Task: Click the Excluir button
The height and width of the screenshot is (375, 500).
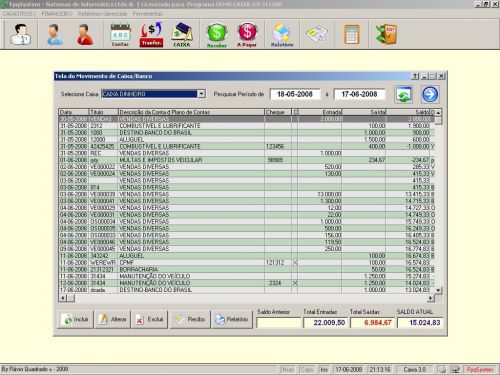Action: [150, 319]
